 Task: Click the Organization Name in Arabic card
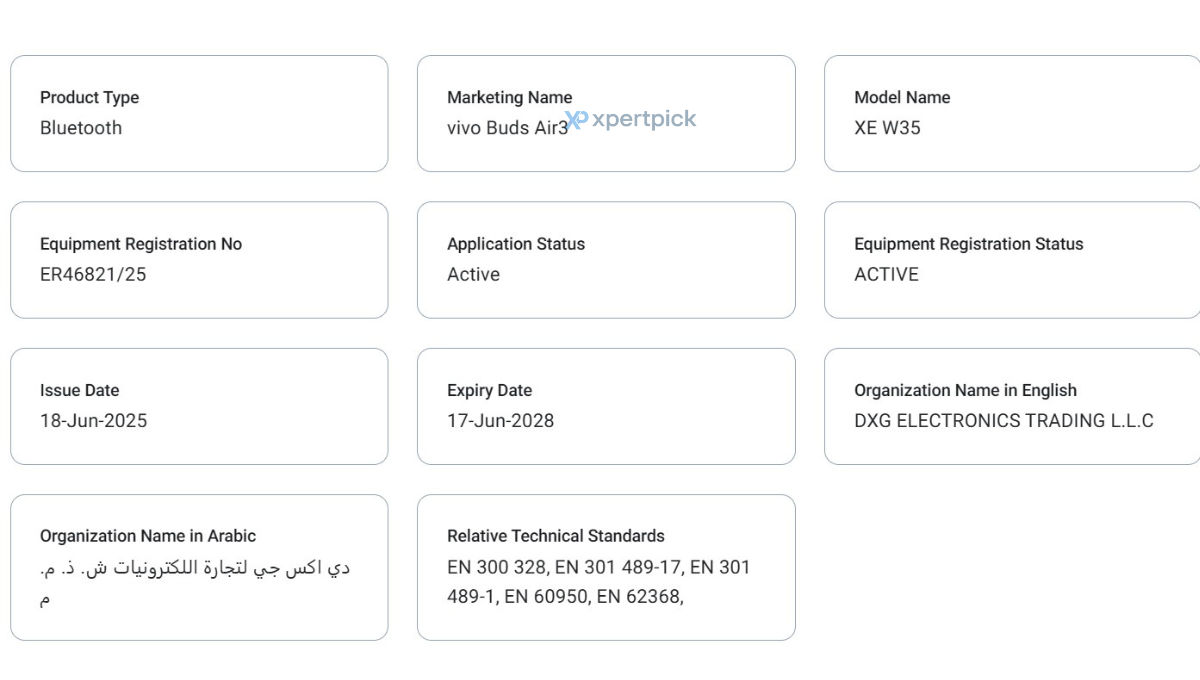click(x=199, y=567)
